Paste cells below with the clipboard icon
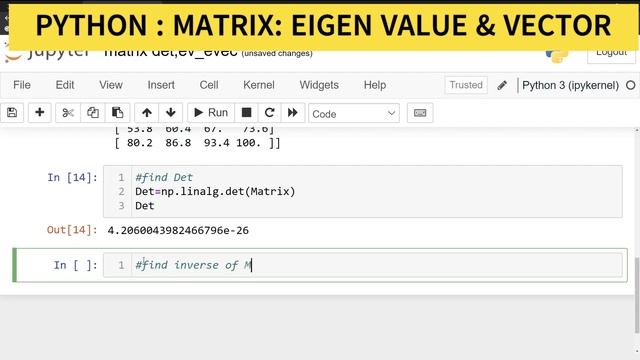Image resolution: width=640 pixels, height=360 pixels. point(118,113)
